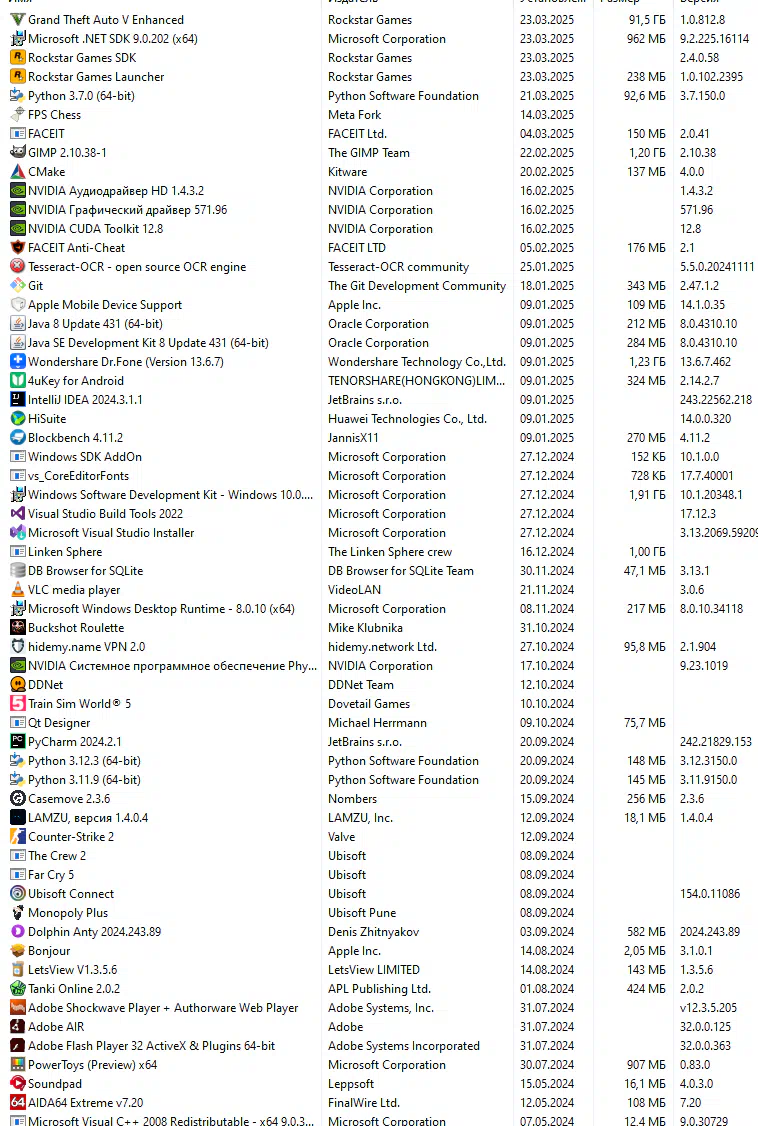Screen dimensions: 758x1126
Task: Click the Tanki Online 2.0.2 icon
Action: click(17, 989)
